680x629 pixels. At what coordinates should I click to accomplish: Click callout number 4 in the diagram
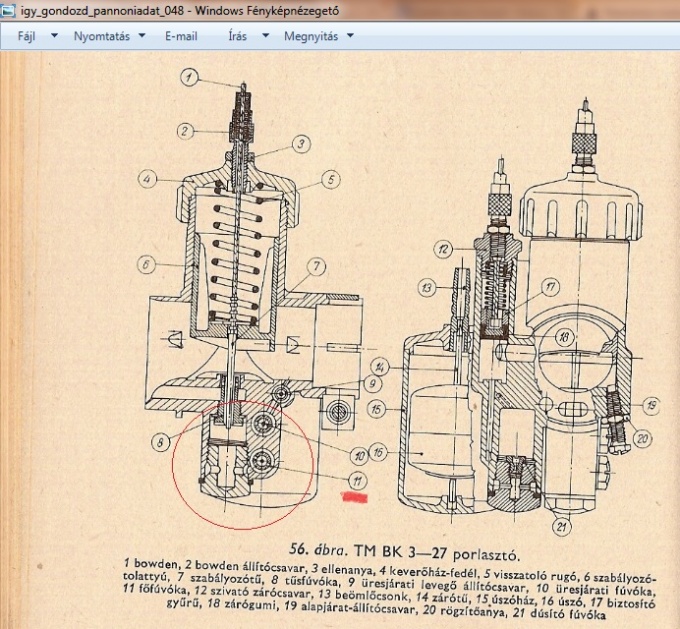click(147, 180)
